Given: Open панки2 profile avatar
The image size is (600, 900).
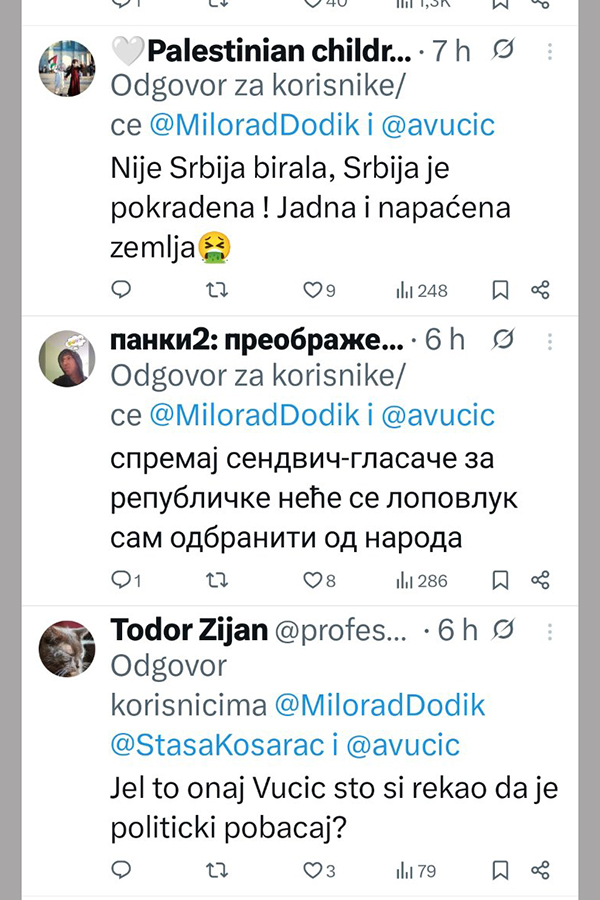Looking at the screenshot, I should coord(67,358).
